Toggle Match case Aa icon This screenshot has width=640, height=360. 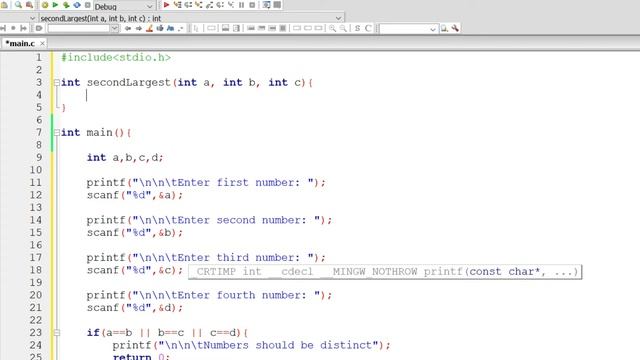coord(171,28)
